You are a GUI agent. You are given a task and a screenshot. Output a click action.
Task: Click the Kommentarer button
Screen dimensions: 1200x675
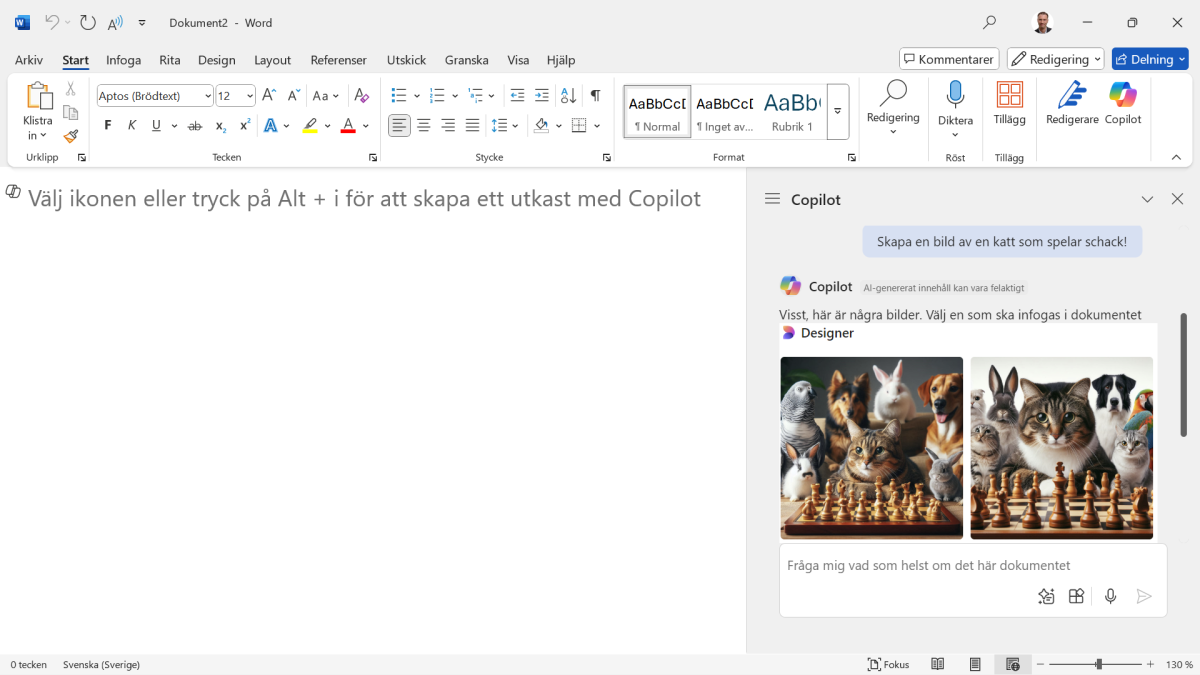(x=948, y=59)
